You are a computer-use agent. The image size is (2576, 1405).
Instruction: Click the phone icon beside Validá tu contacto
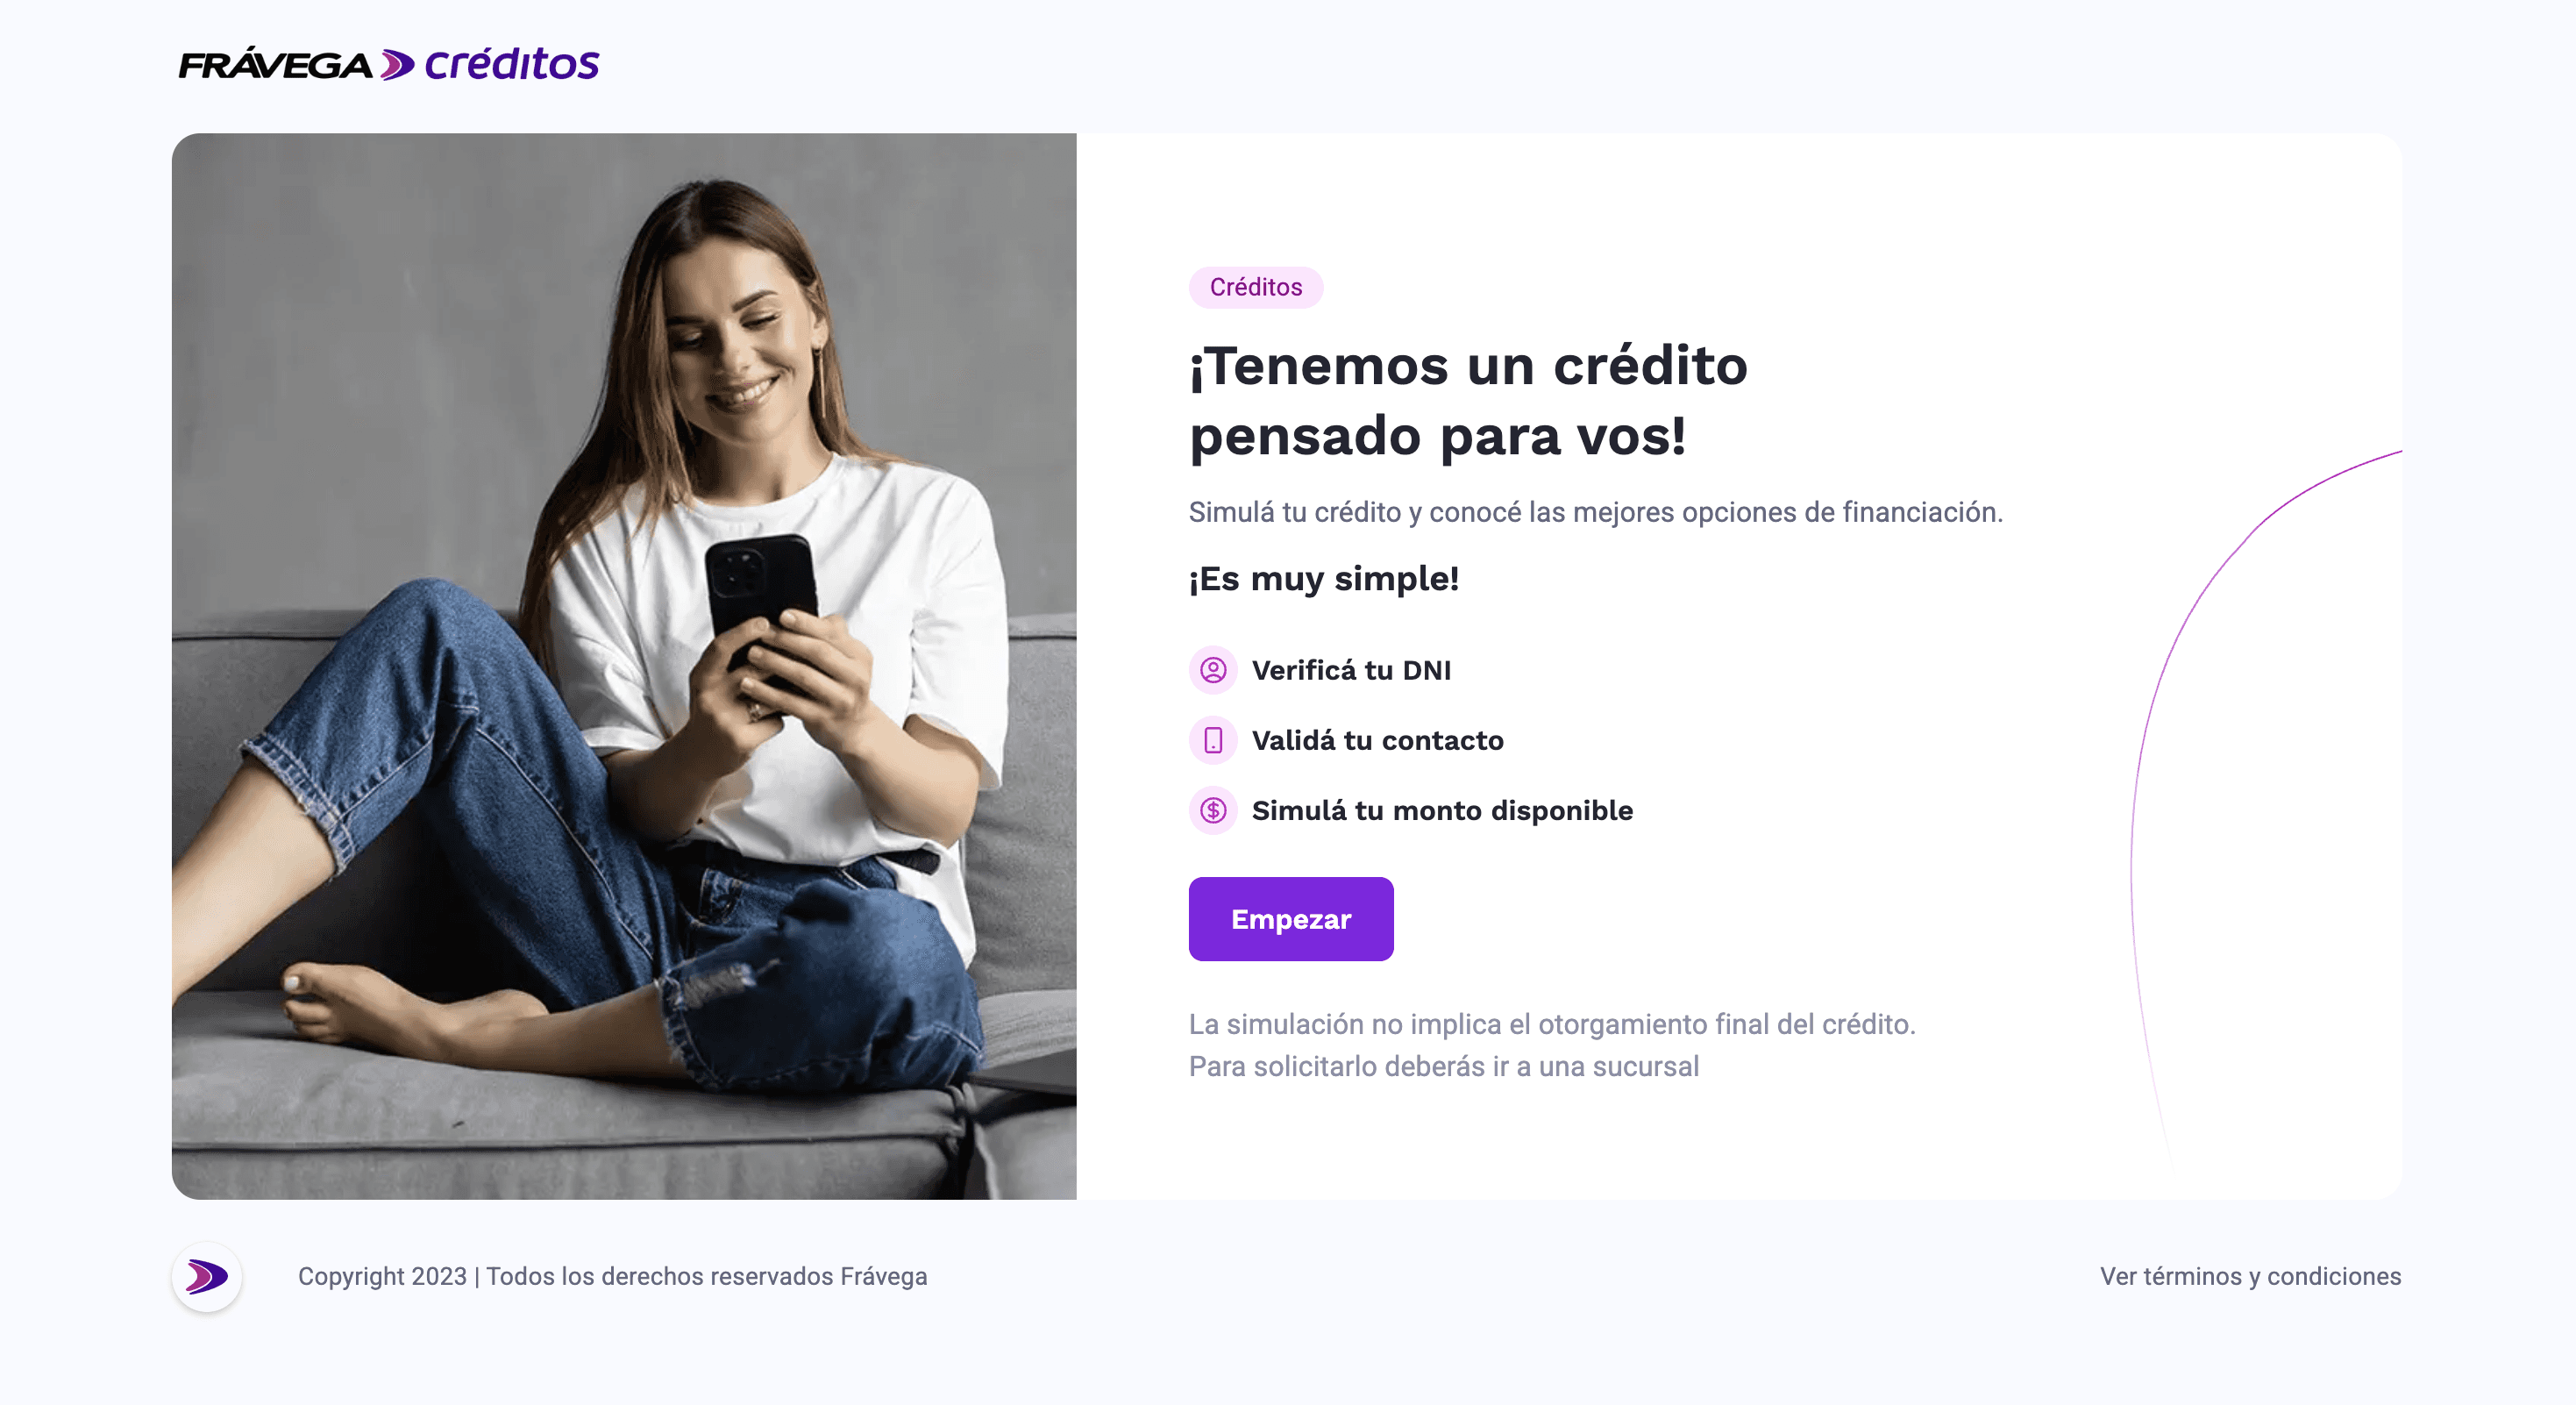pyautogui.click(x=1213, y=740)
